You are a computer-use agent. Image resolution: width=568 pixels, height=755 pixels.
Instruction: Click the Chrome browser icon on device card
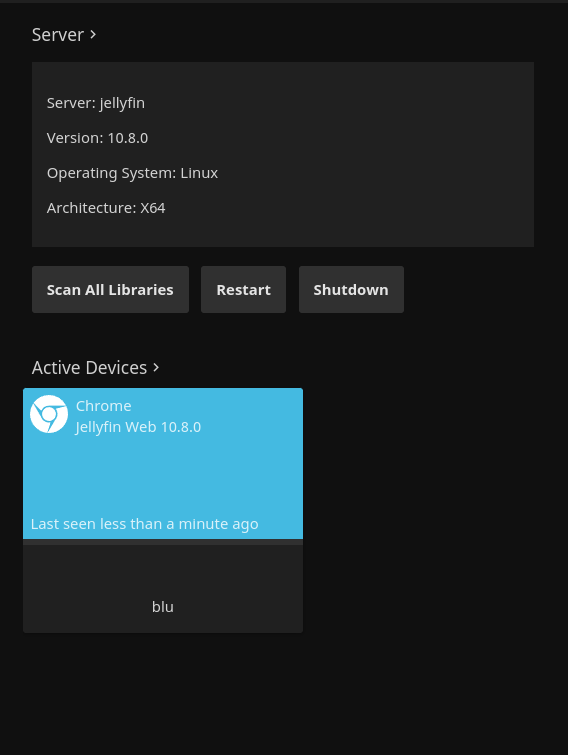49,414
